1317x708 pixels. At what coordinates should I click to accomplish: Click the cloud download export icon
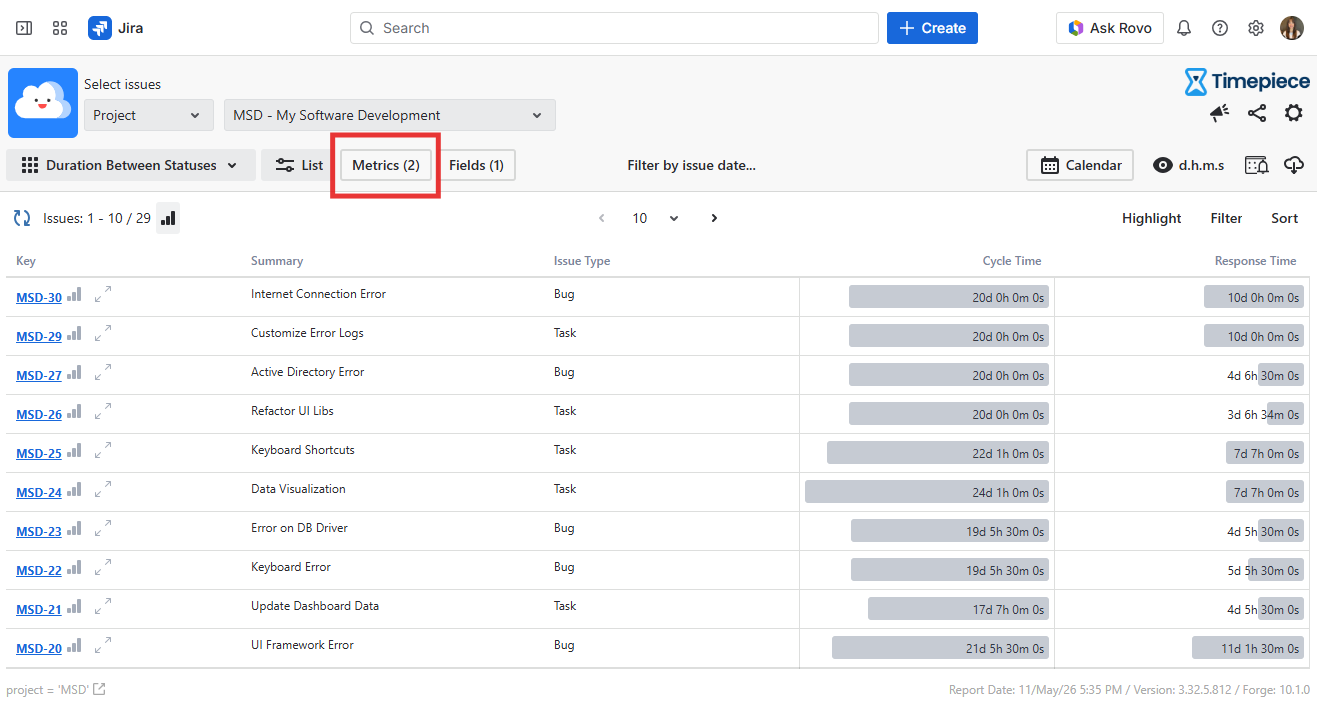point(1294,165)
